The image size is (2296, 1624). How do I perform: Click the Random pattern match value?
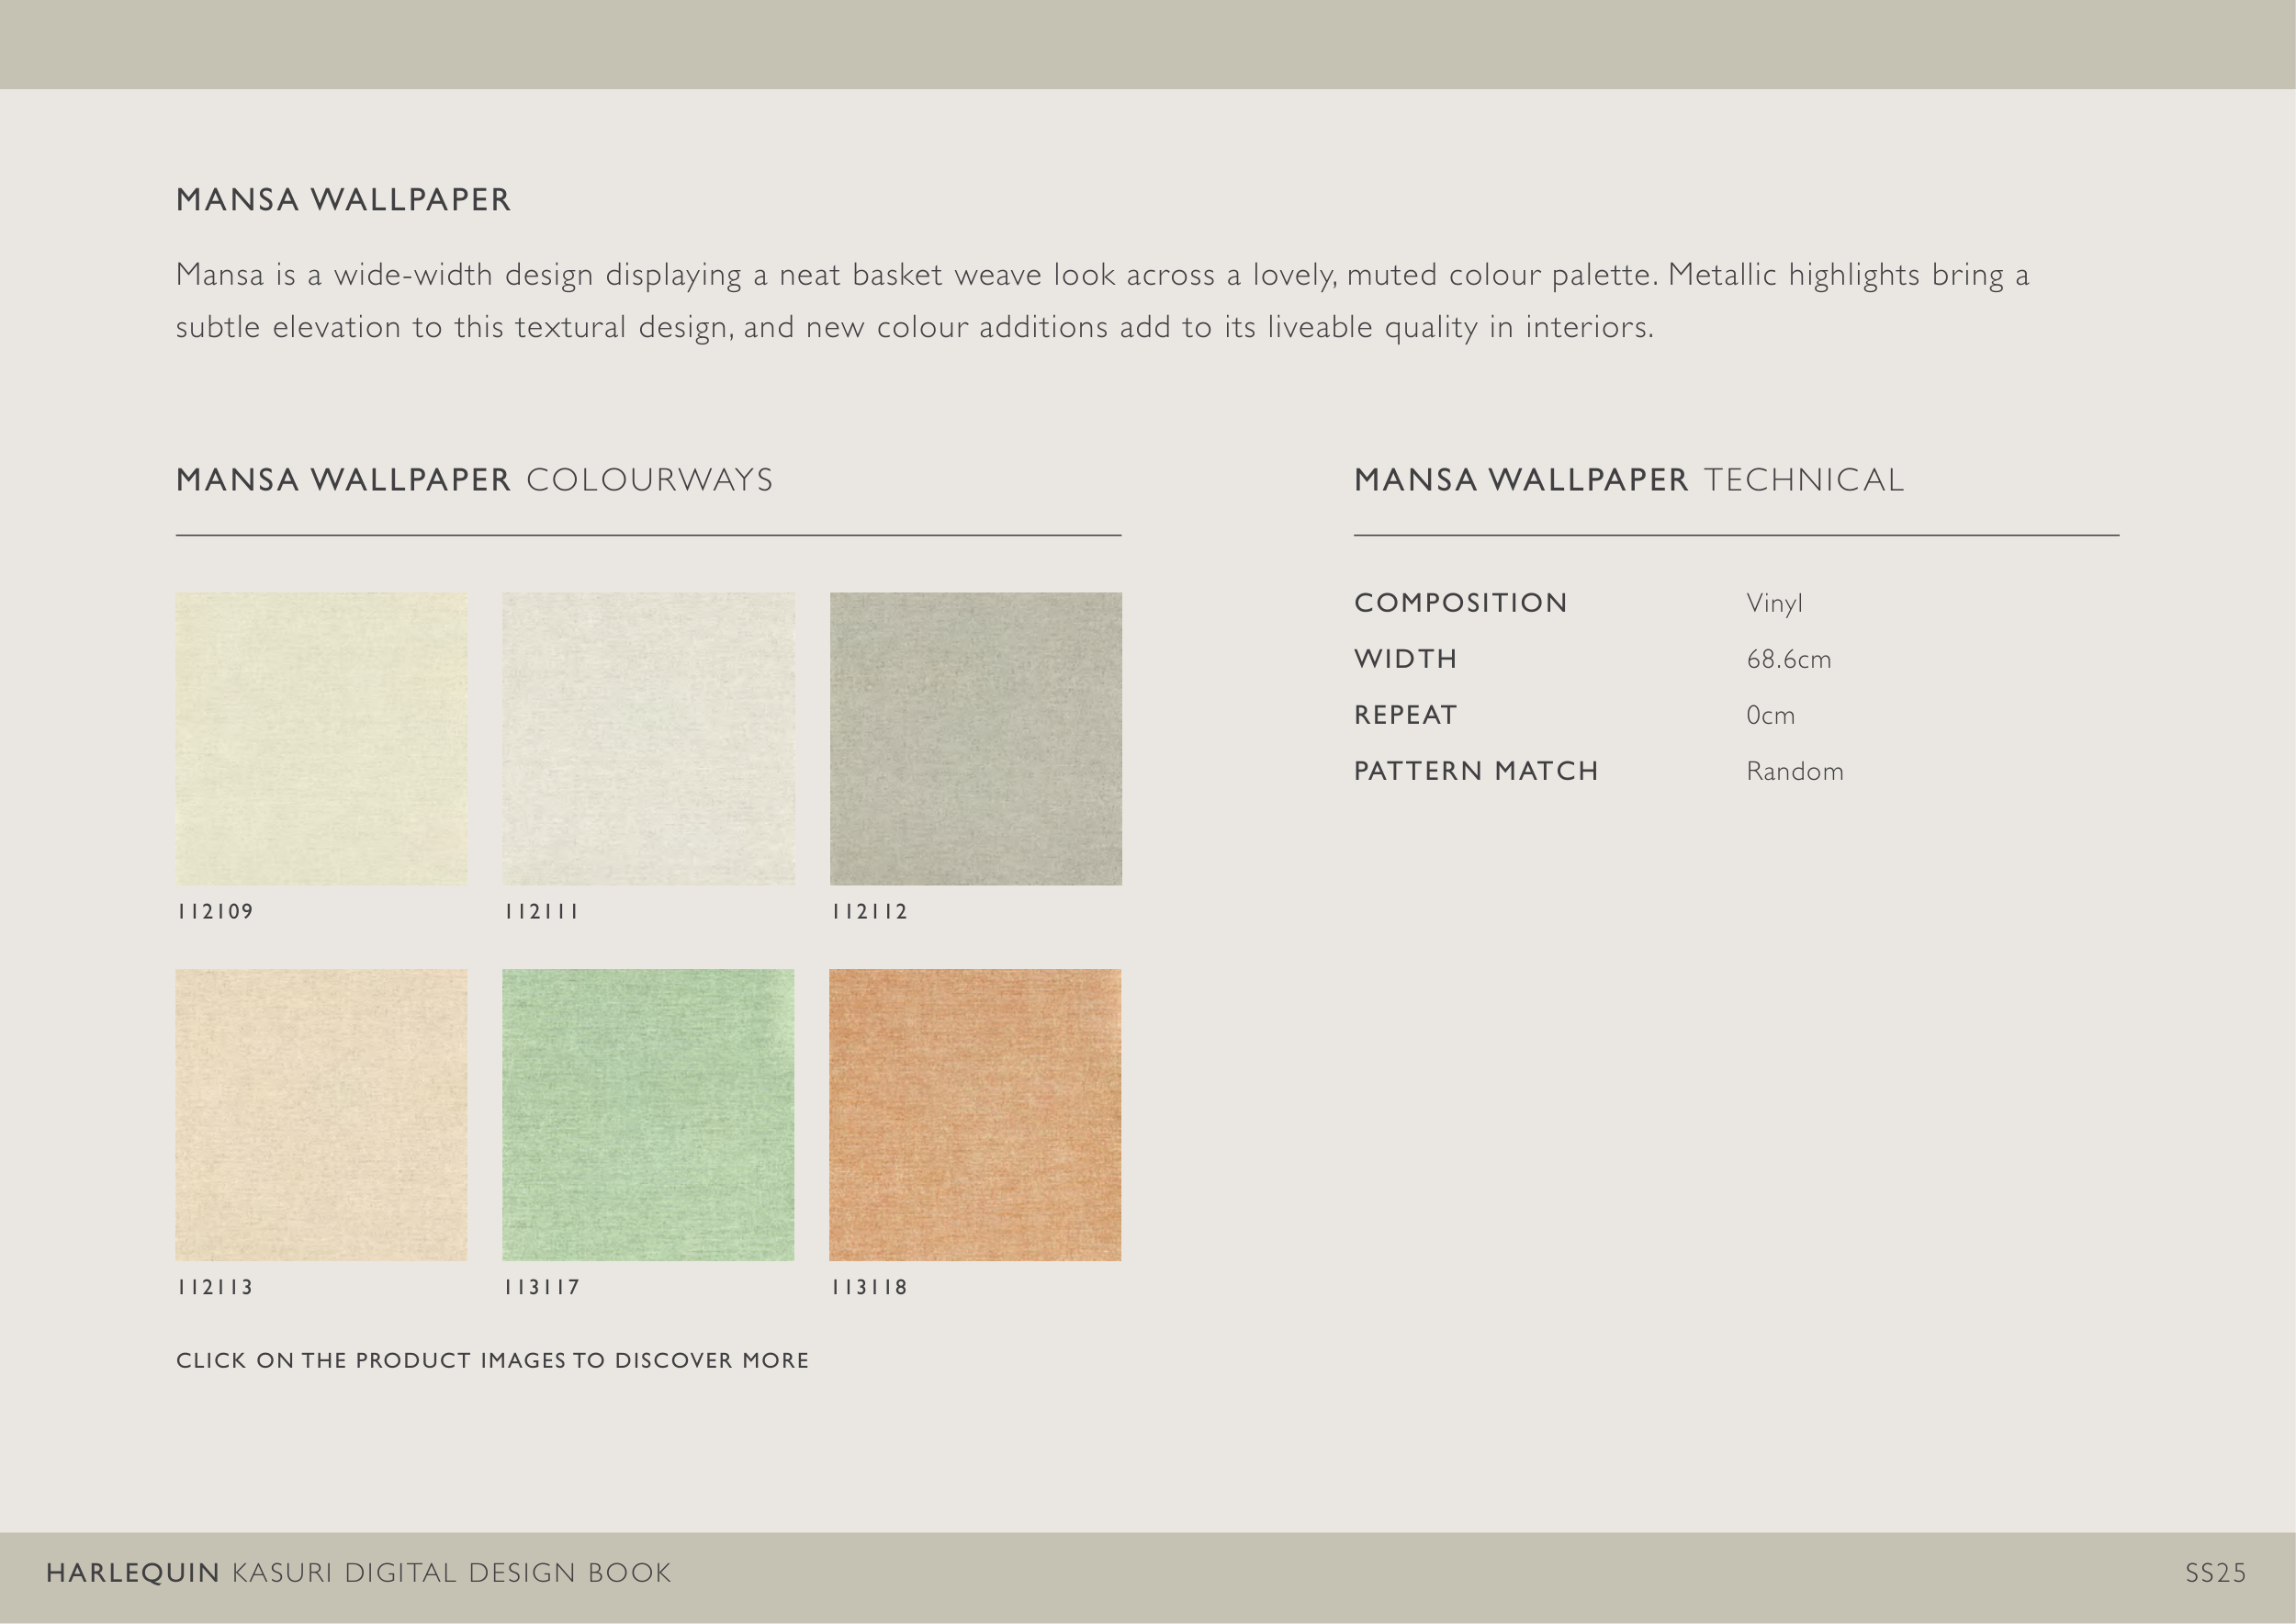pyautogui.click(x=1794, y=771)
